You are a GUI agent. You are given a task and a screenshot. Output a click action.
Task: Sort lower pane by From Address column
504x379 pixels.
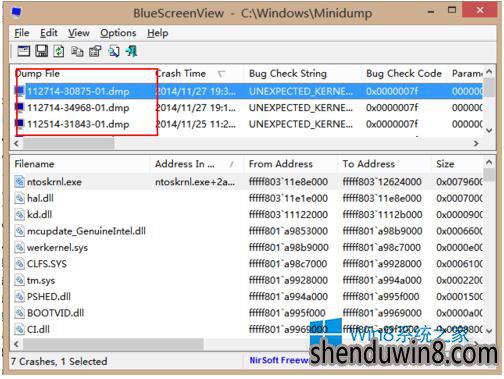pos(291,164)
